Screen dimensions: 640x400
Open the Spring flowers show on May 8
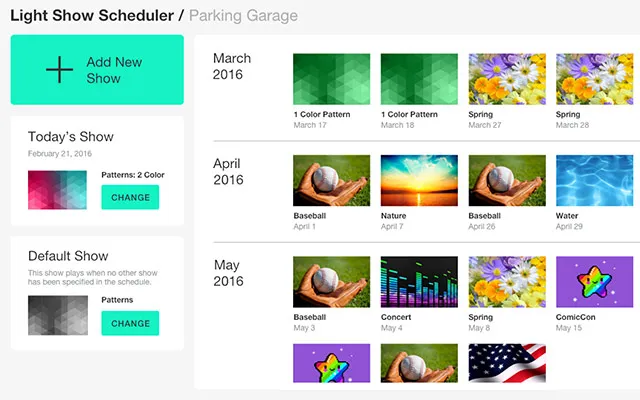(x=507, y=282)
